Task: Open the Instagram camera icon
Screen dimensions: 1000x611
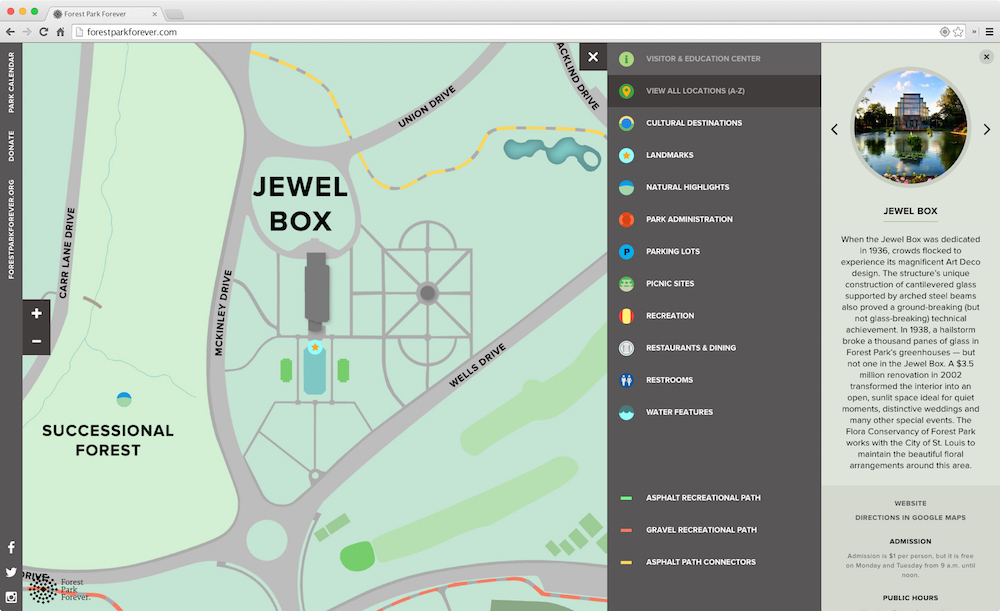Action: click(x=11, y=597)
